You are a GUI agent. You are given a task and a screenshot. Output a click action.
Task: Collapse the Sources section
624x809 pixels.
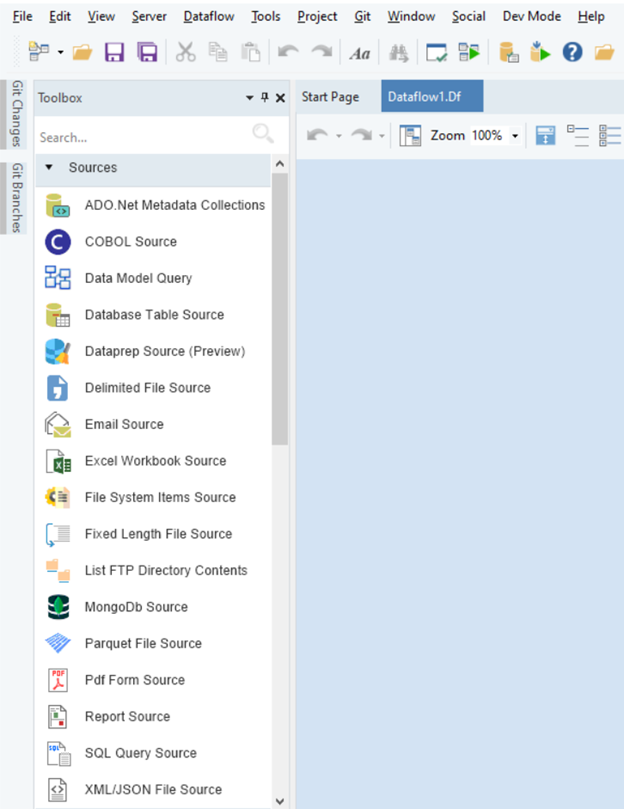click(x=49, y=168)
